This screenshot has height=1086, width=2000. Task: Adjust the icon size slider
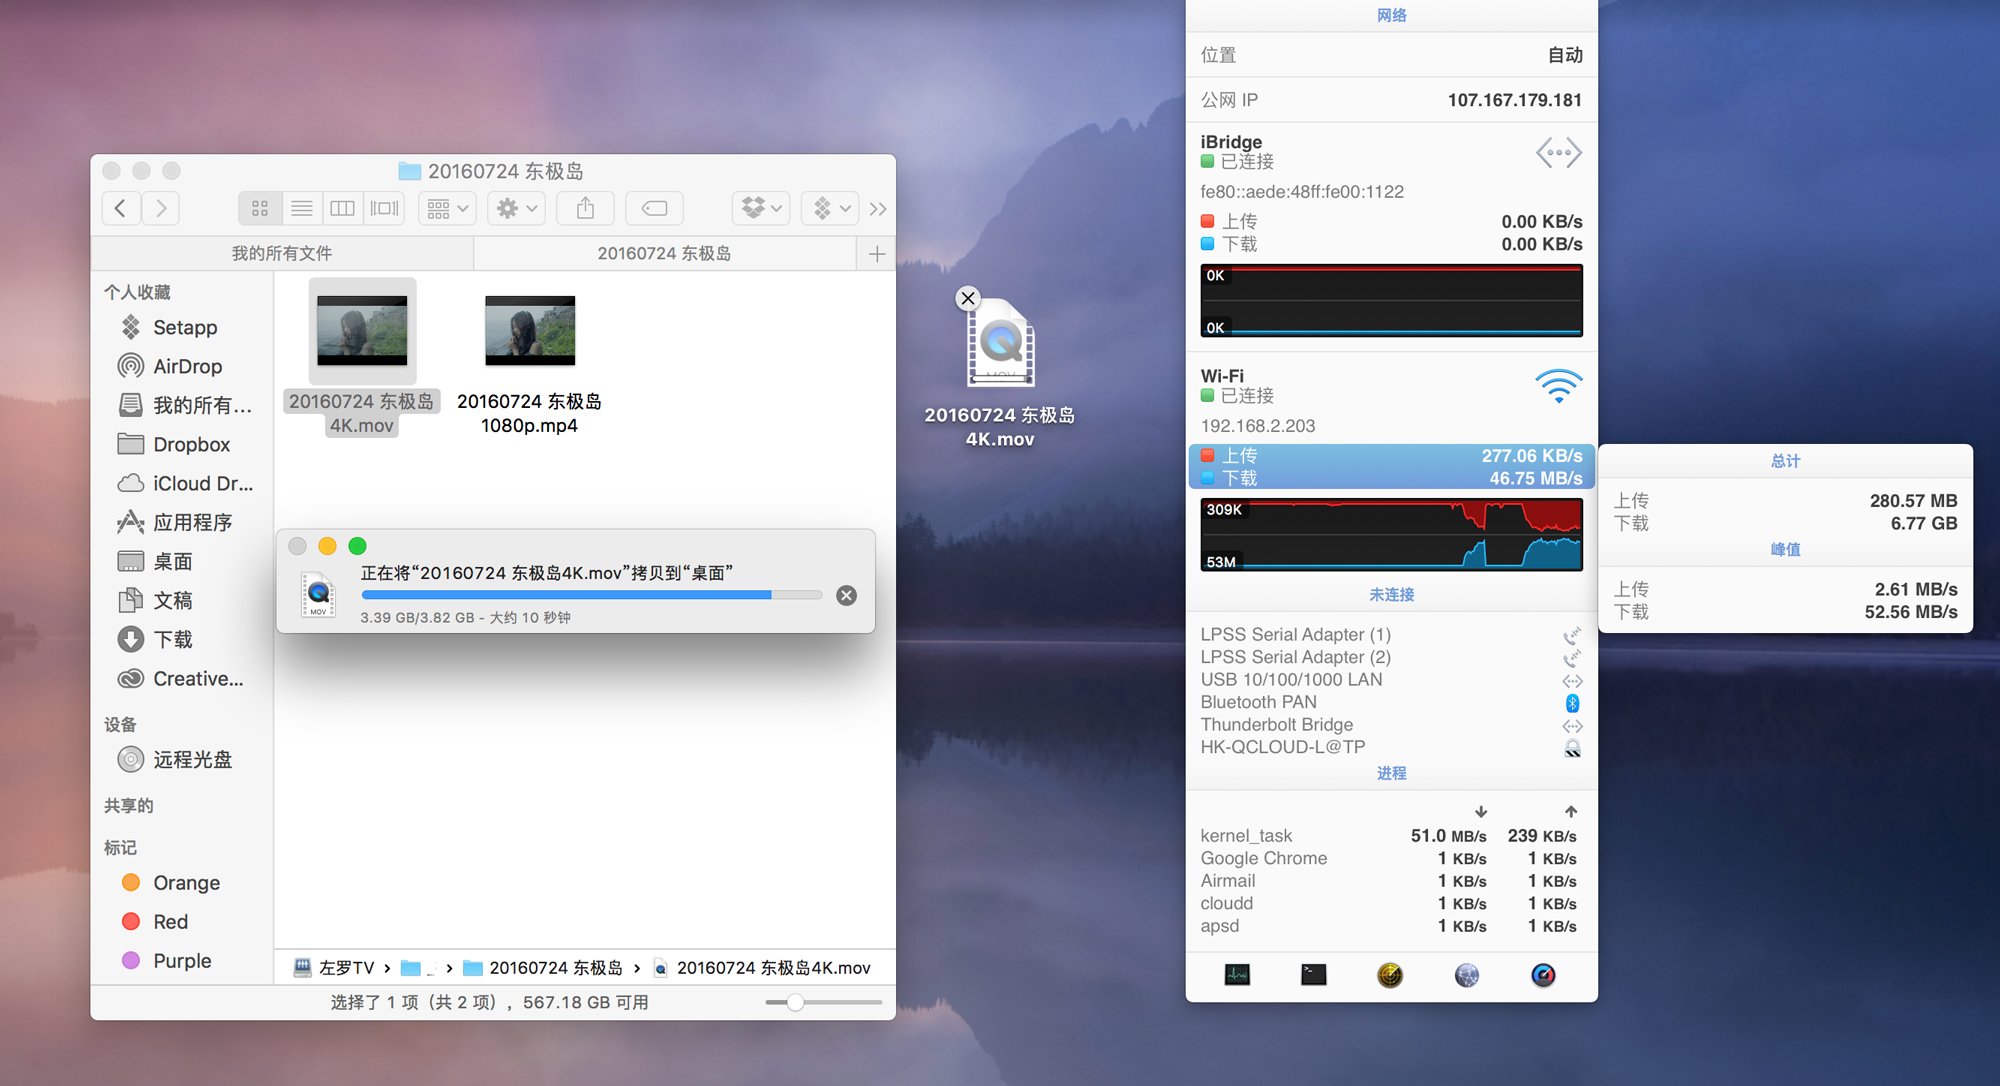(796, 1002)
